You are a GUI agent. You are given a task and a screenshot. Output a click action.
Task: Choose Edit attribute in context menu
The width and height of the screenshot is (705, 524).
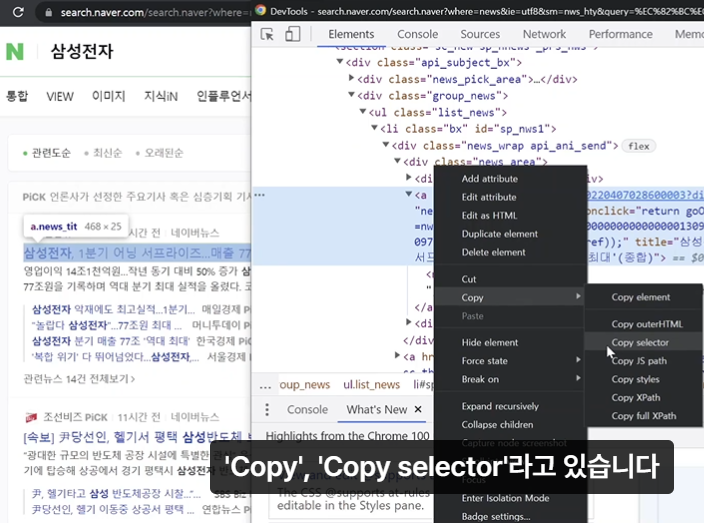[x=510, y=197]
